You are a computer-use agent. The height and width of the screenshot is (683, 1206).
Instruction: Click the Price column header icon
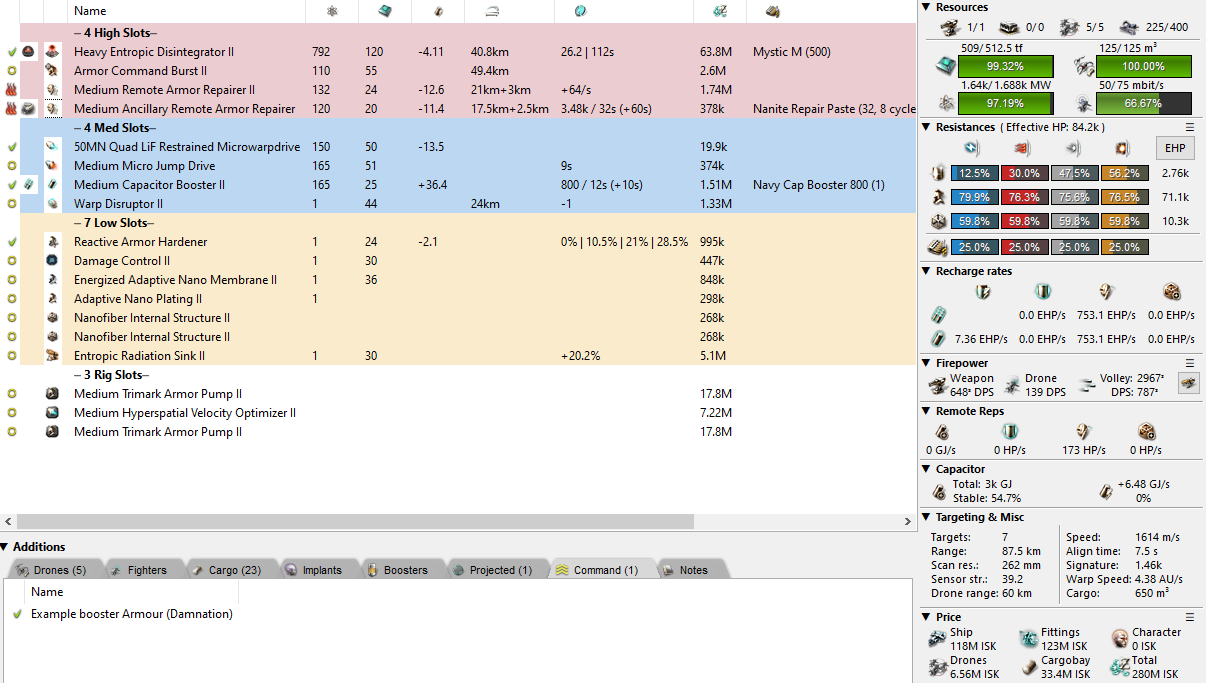point(719,11)
